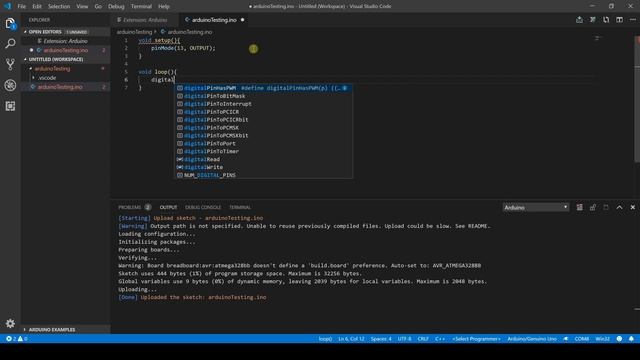This screenshot has height=360, width=640.
Task: Click the unsaved dot on arduinoTesting.ino tab
Action: tap(242, 20)
